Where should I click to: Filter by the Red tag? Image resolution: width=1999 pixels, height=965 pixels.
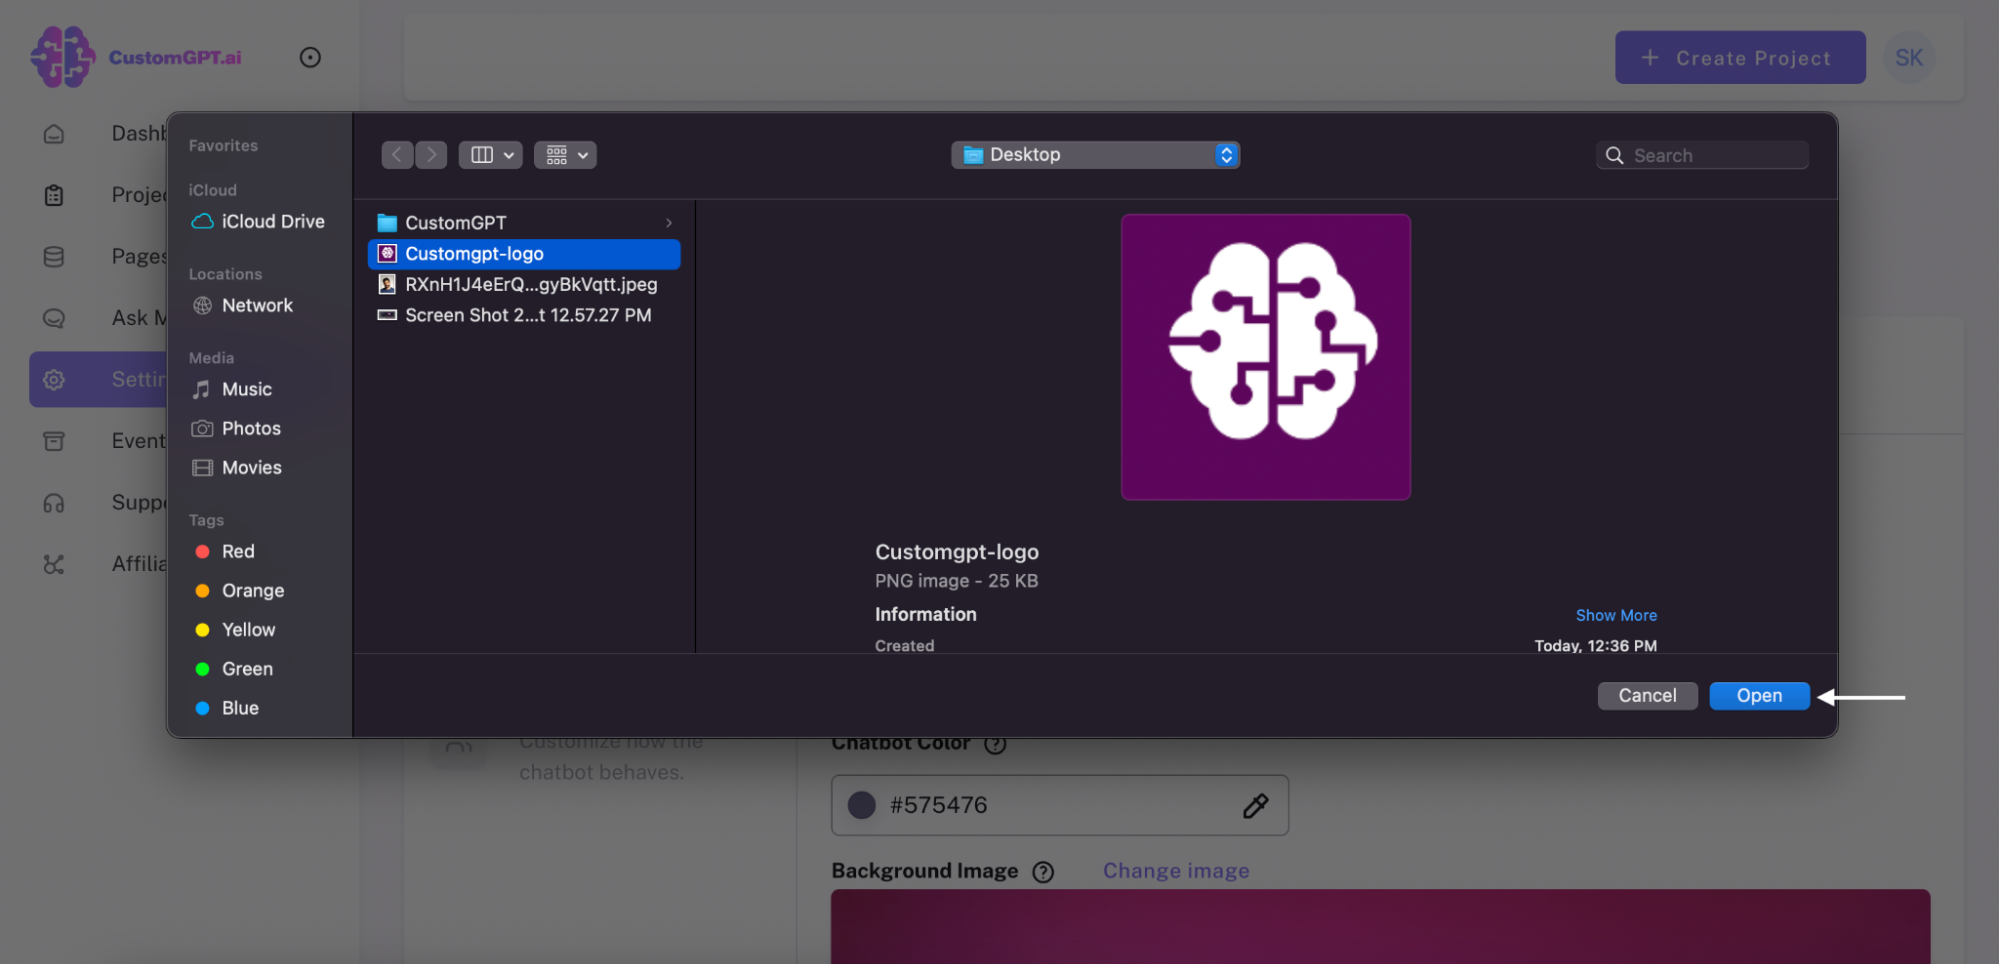point(226,552)
